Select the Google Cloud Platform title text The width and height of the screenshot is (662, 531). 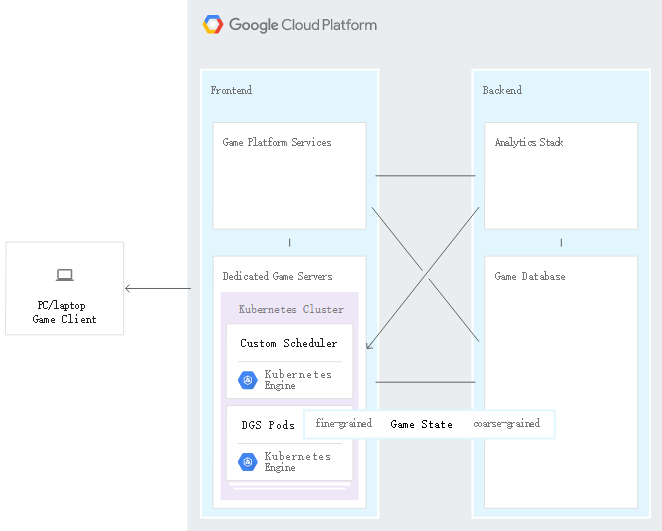303,25
